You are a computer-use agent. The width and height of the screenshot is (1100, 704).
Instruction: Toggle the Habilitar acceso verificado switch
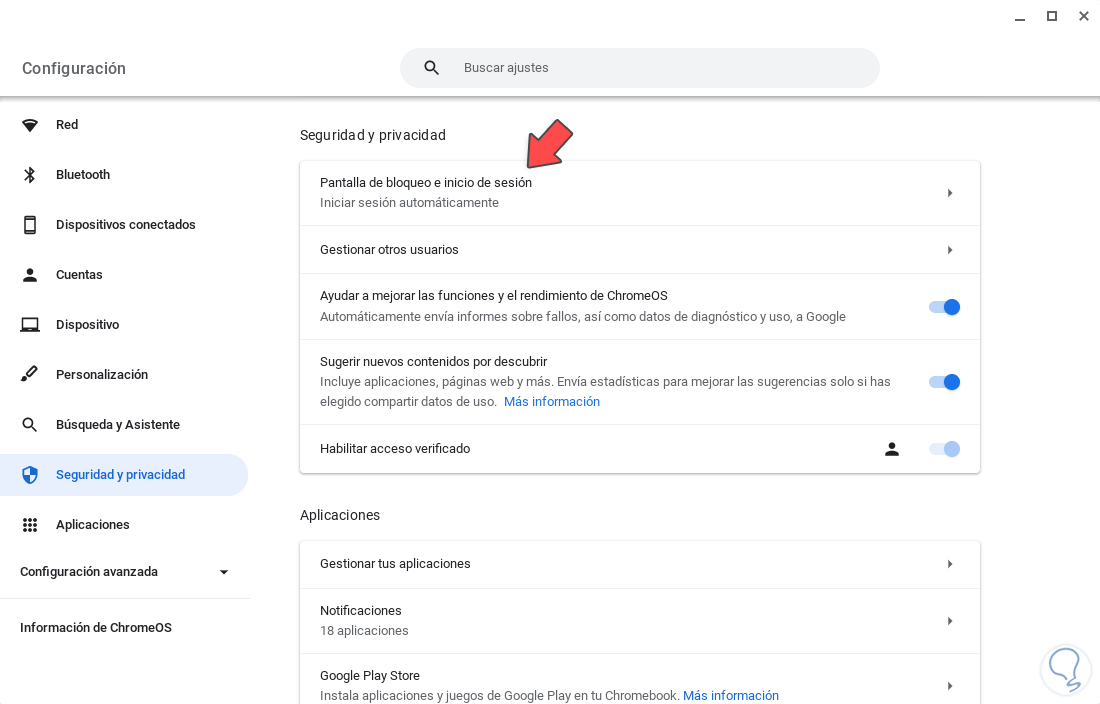pos(944,449)
